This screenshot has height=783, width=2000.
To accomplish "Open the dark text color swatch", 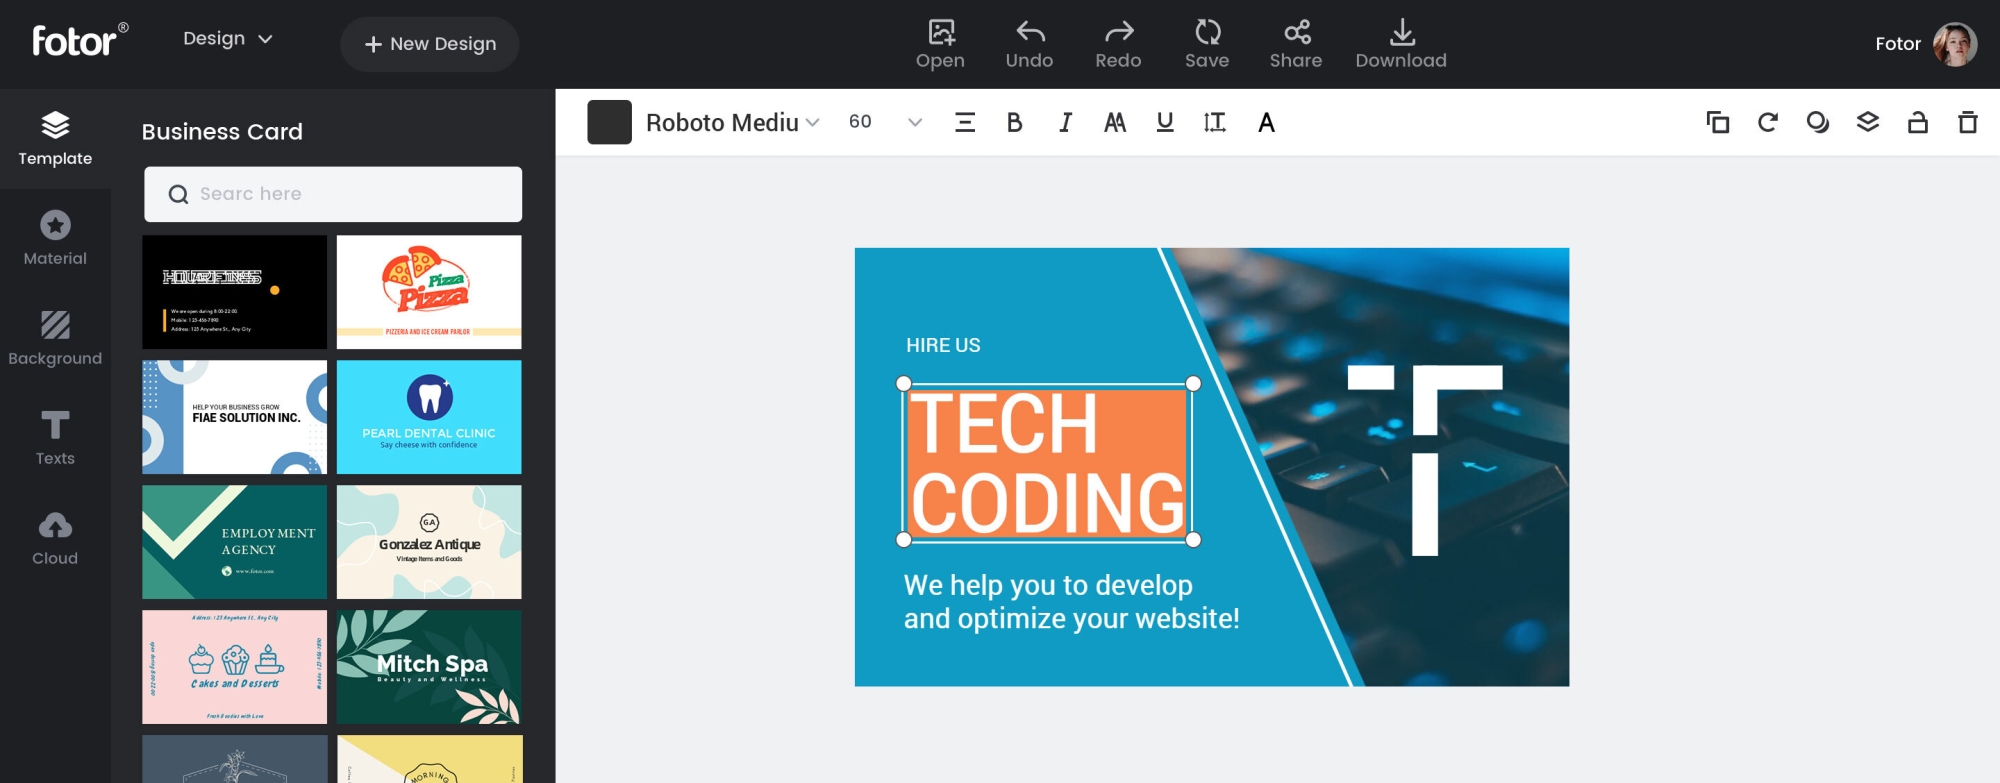I will coord(609,122).
